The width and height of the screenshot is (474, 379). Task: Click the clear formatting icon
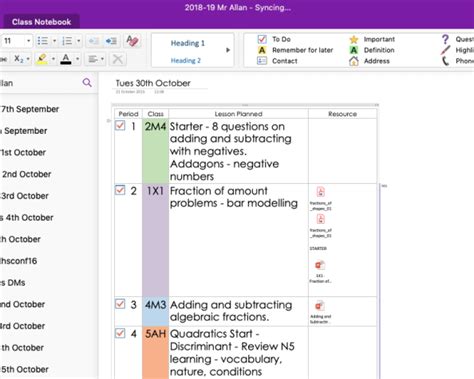tap(132, 41)
